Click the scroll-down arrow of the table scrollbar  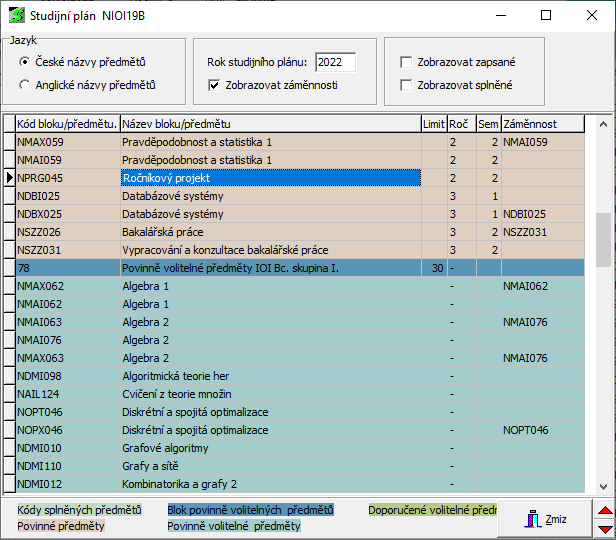point(603,485)
